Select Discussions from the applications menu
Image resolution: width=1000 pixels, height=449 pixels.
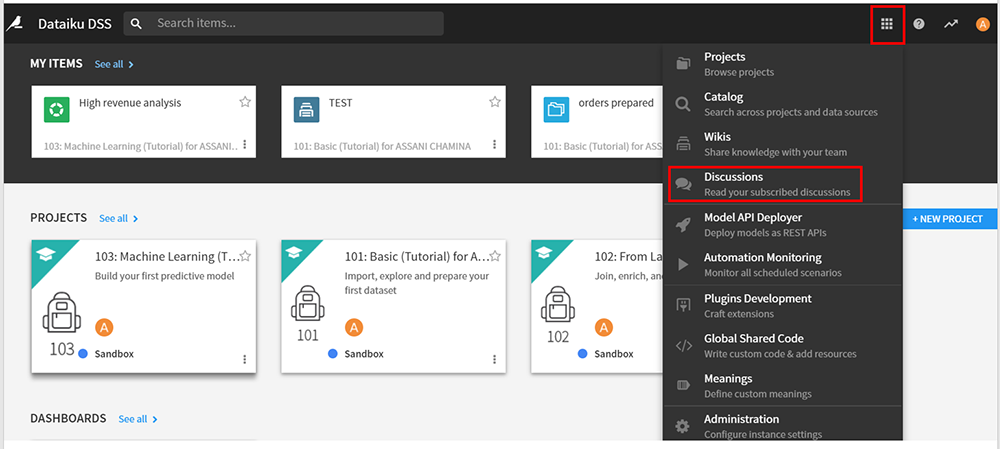click(x=765, y=184)
